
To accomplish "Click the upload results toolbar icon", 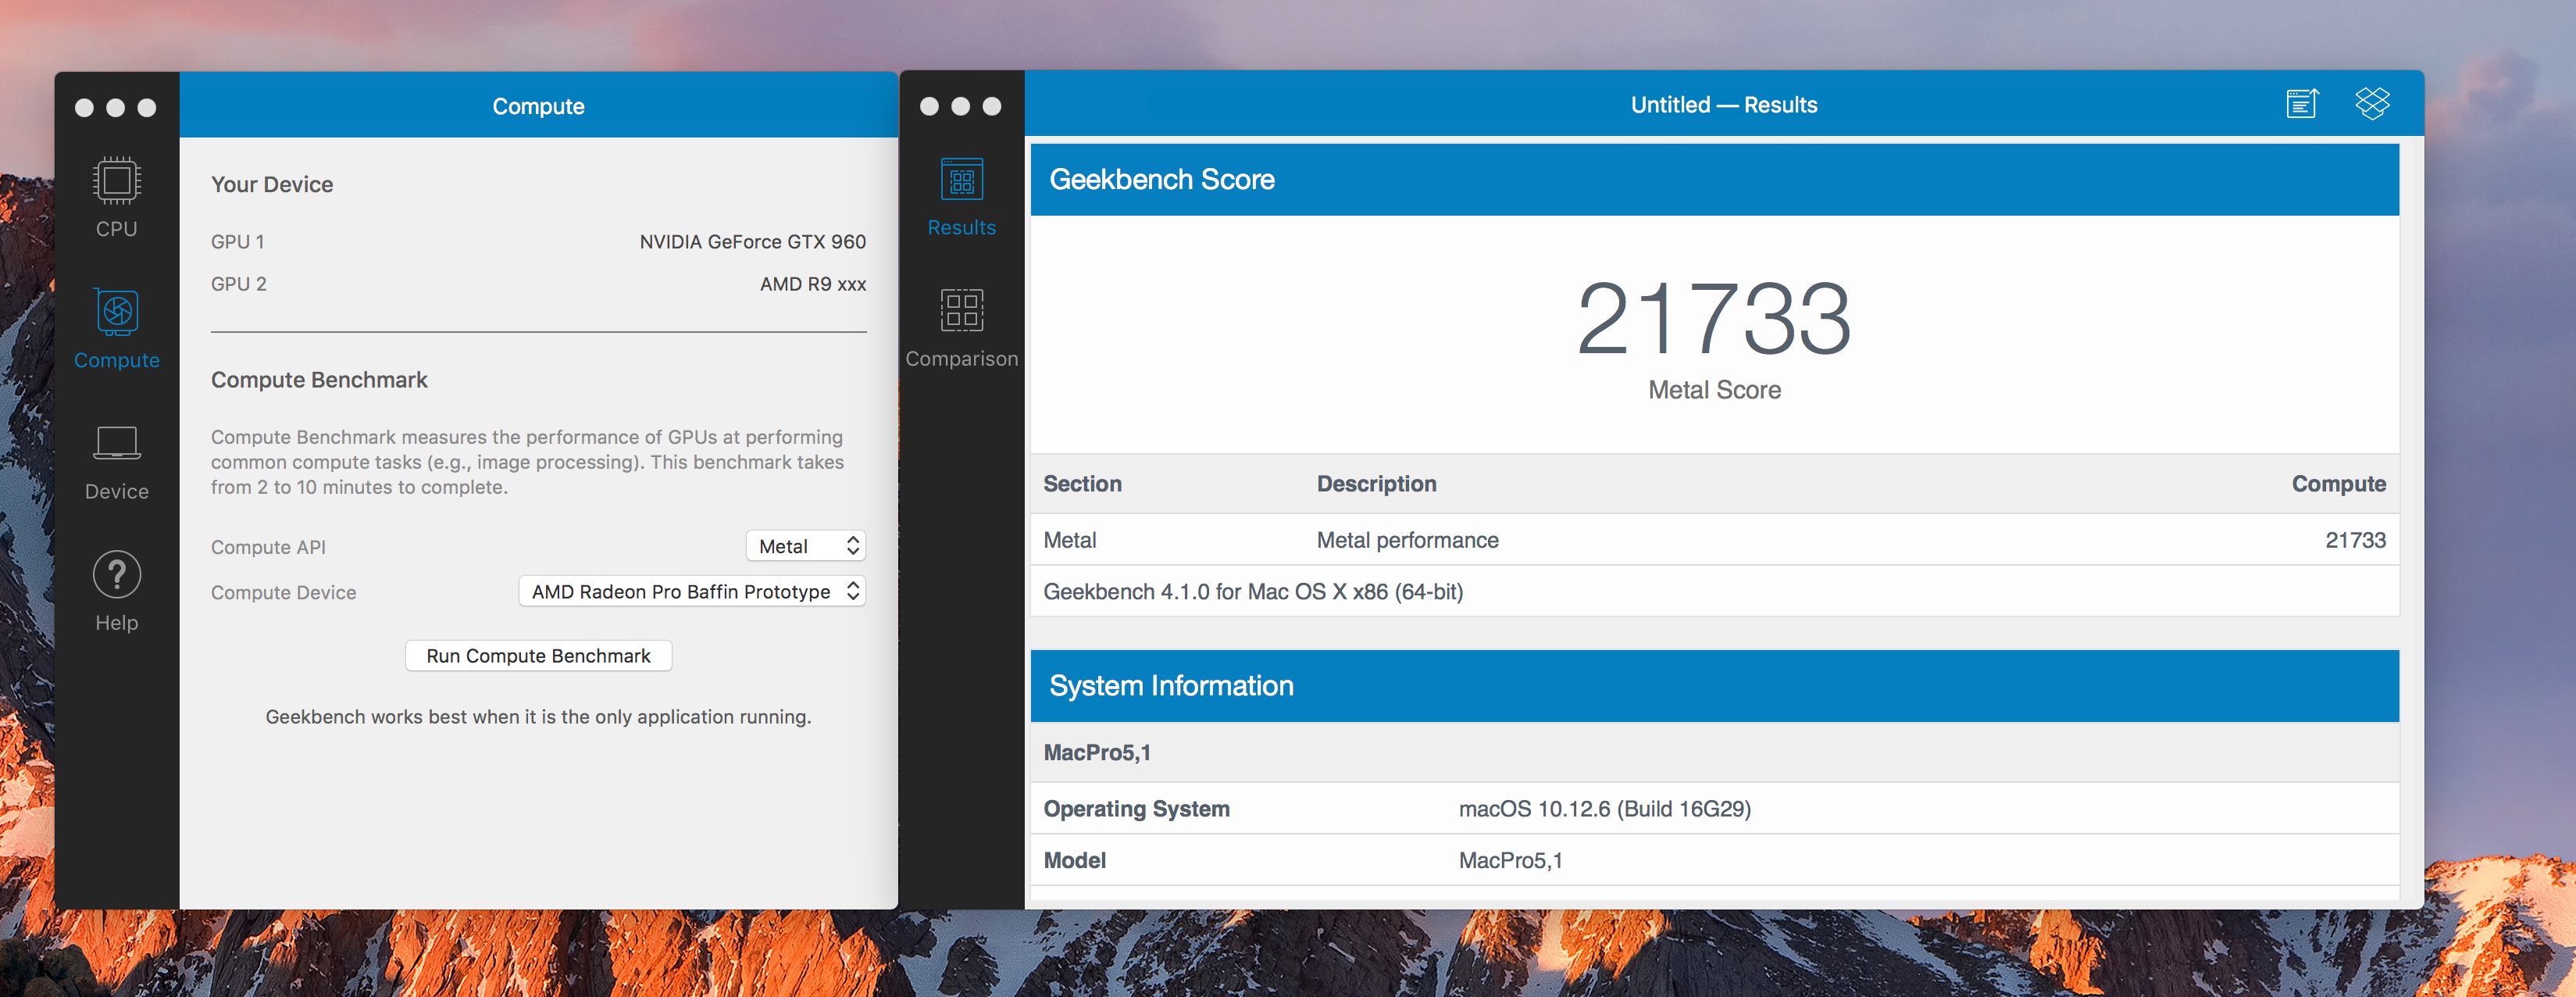I will point(2301,104).
